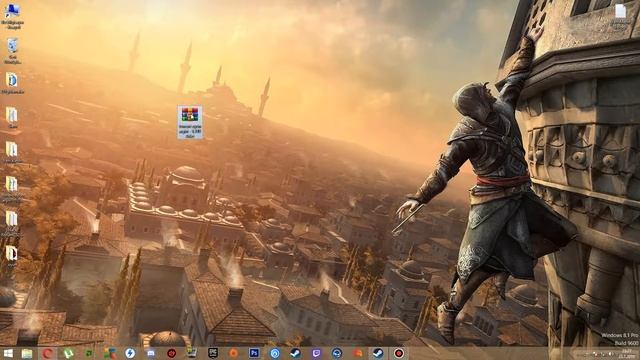Open the Steam icon next to Twitch
Viewport: 640px width, 360px height.
[296, 353]
